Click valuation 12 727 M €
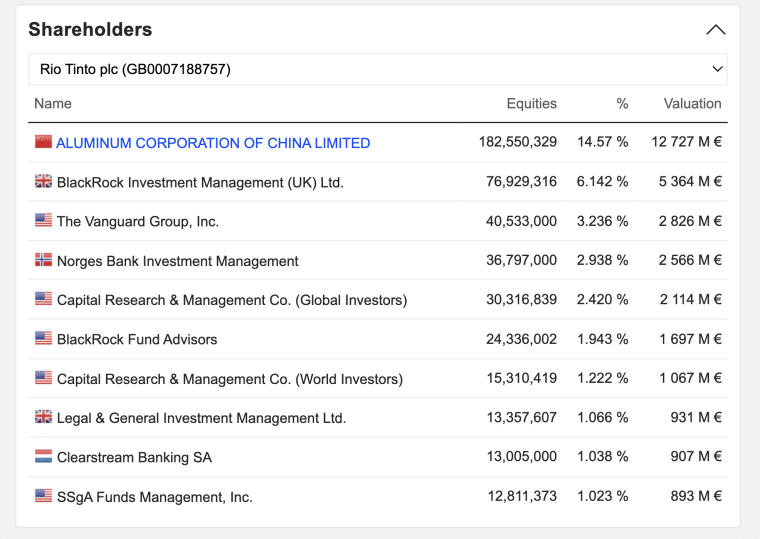This screenshot has width=760, height=539. click(686, 142)
